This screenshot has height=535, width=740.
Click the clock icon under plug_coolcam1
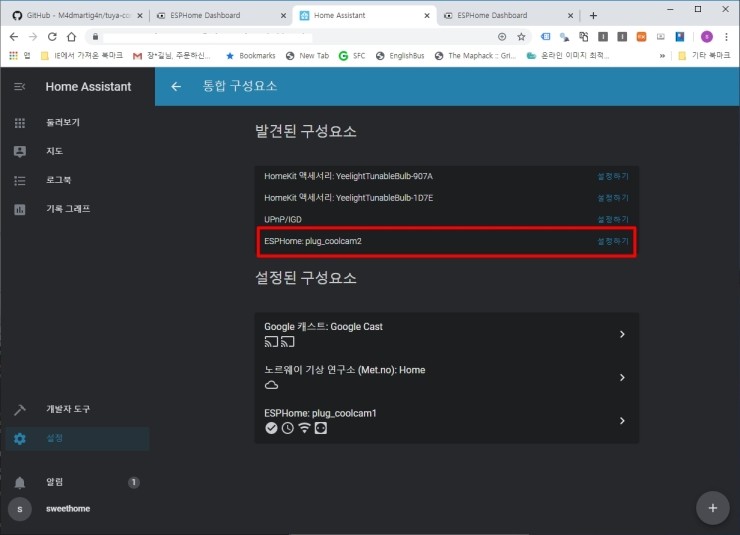coord(287,428)
